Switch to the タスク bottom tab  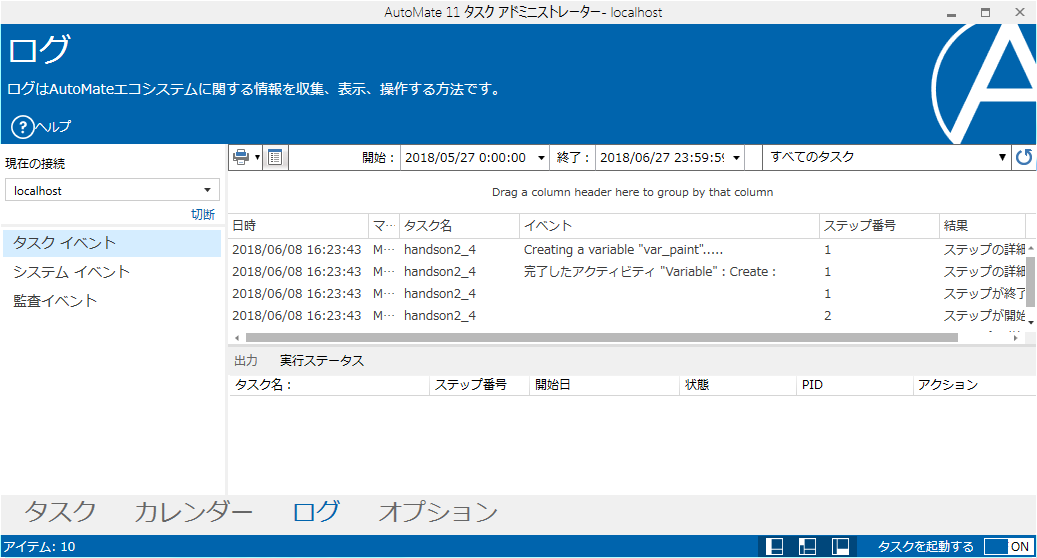(60, 512)
